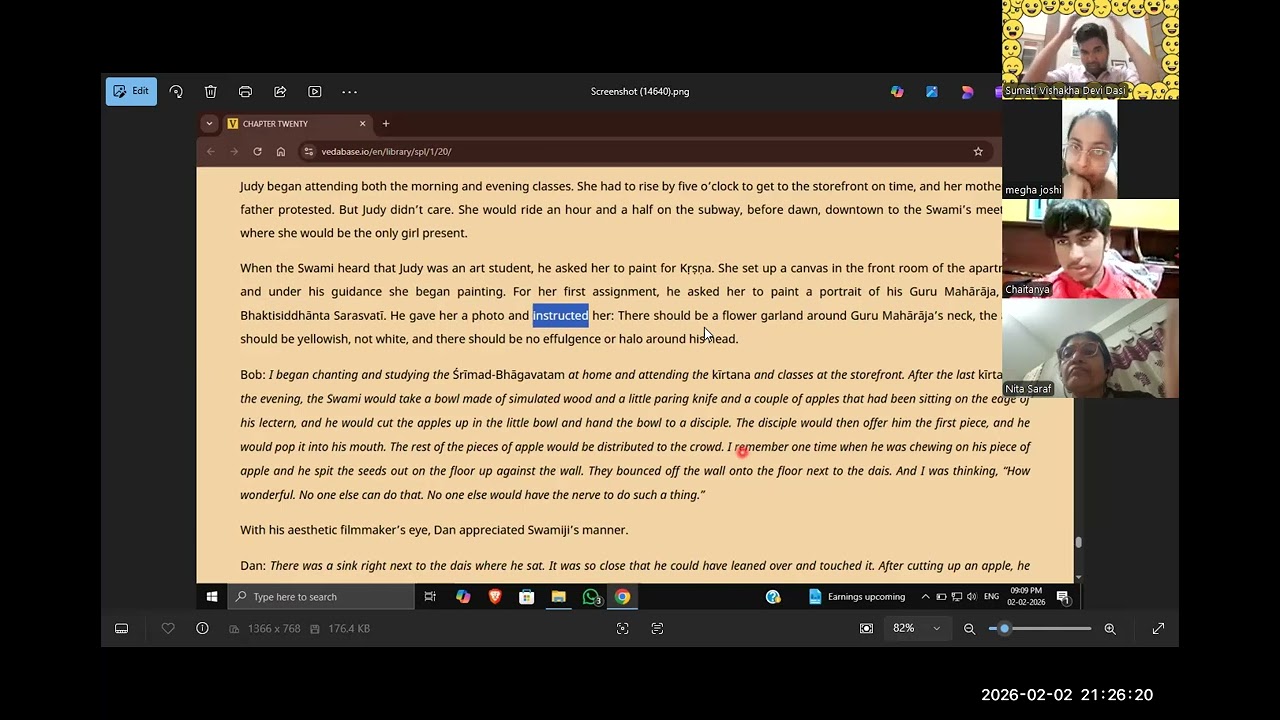The width and height of the screenshot is (1280, 720).
Task: Fit image to window with the zoom-to-fit icon
Action: coord(866,628)
